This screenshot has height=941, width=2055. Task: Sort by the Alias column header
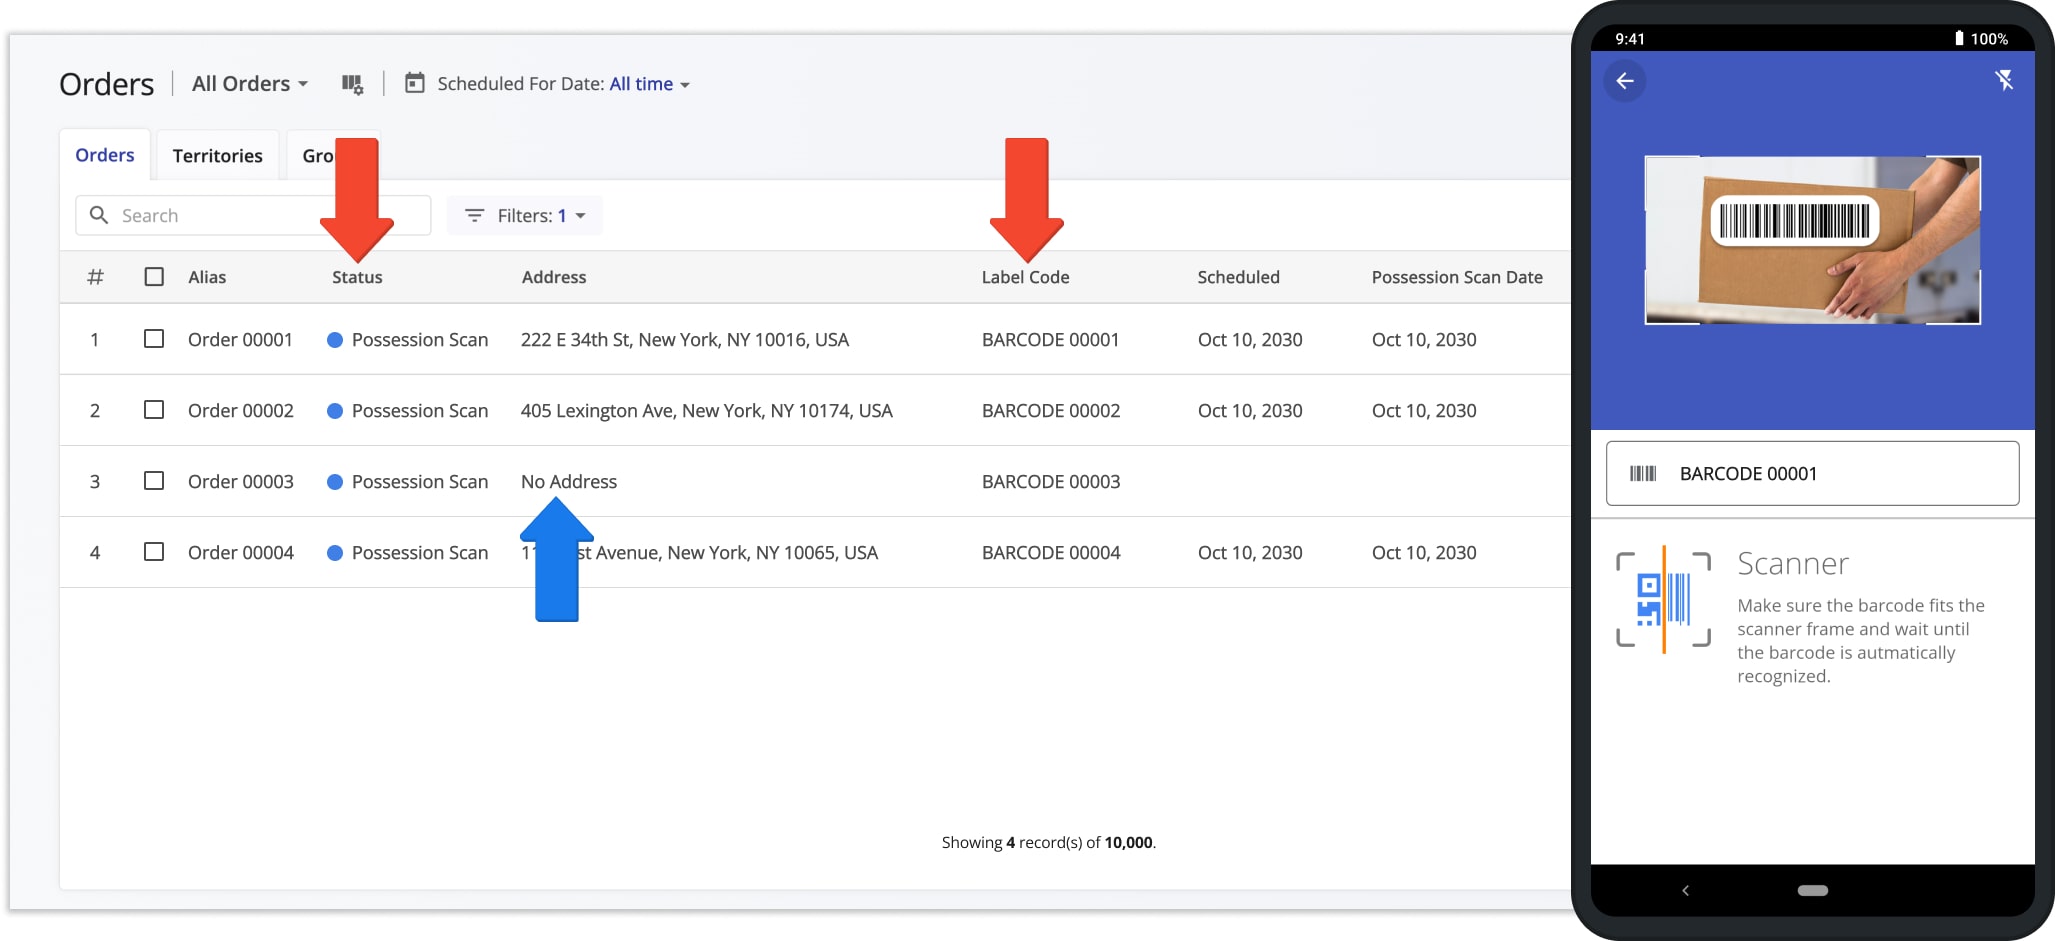pos(207,277)
